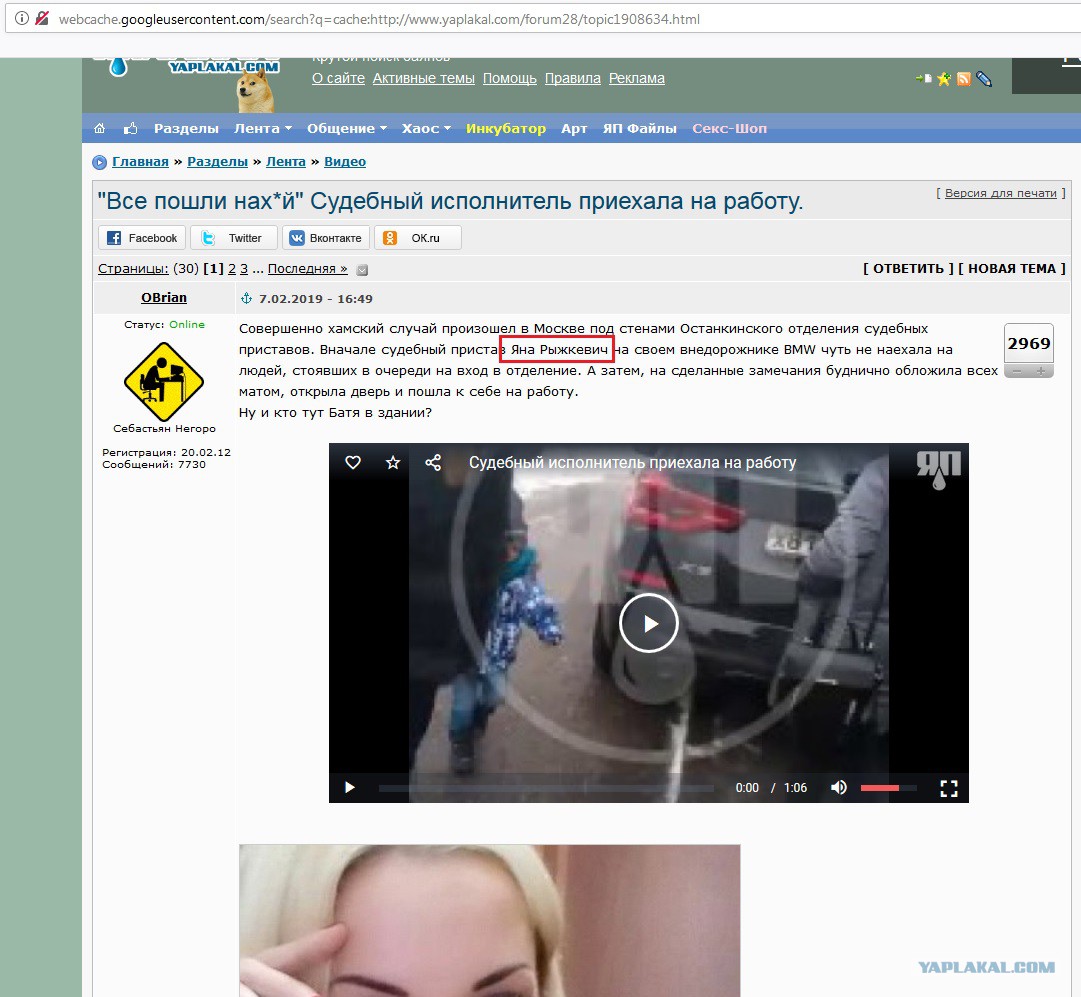
Task: Click OBrian's yellow avatar image
Action: point(164,381)
